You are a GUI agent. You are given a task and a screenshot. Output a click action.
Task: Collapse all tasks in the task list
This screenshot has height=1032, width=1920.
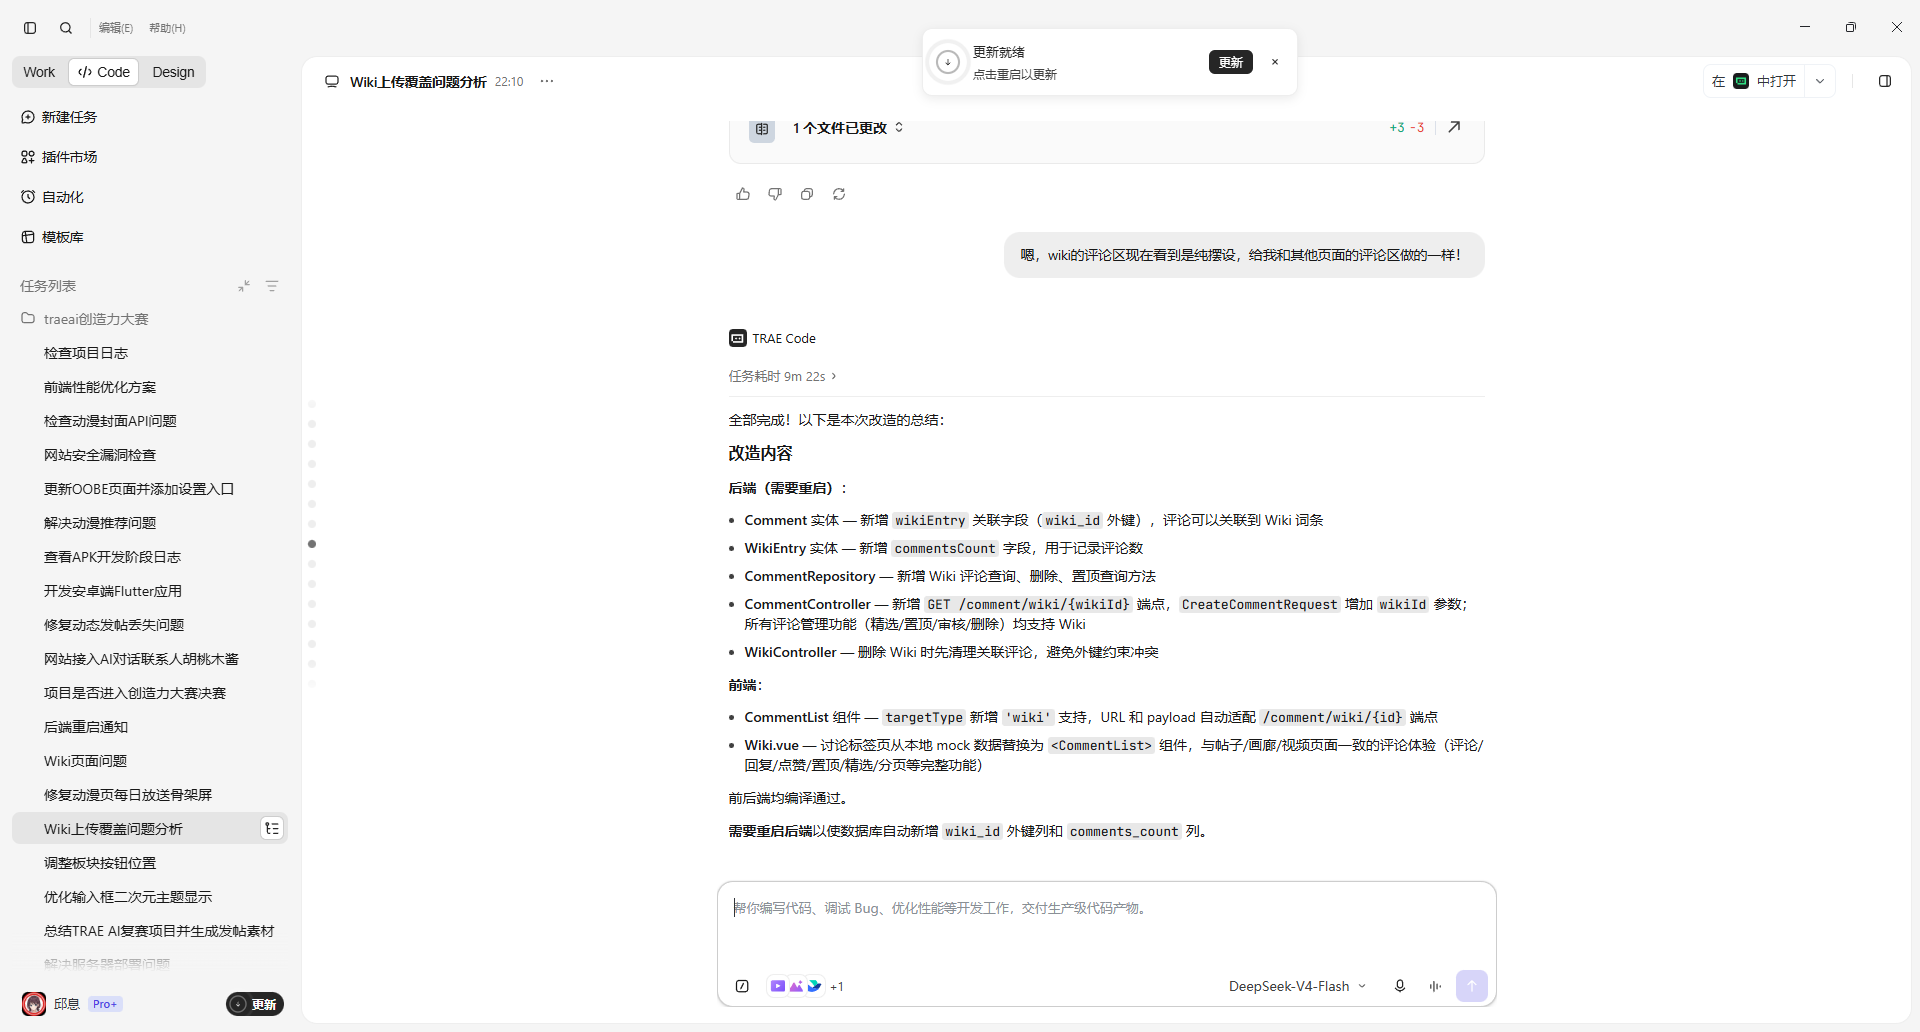(244, 286)
